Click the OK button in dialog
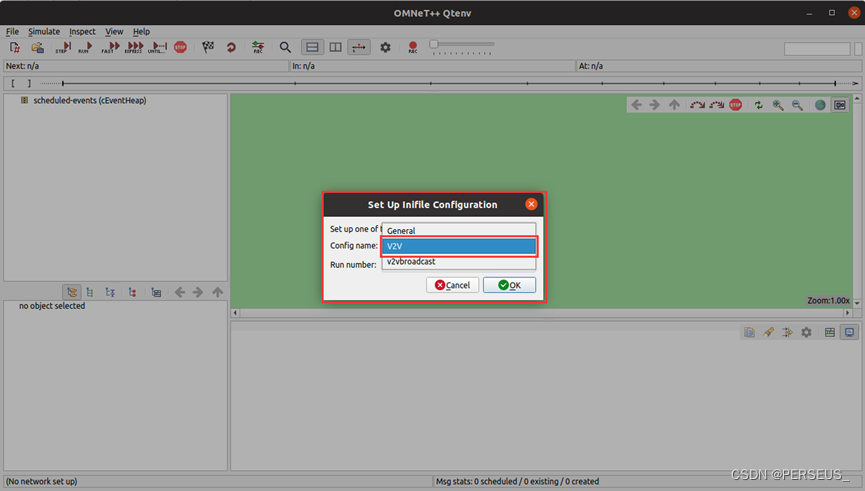The height and width of the screenshot is (491, 865). [x=509, y=285]
